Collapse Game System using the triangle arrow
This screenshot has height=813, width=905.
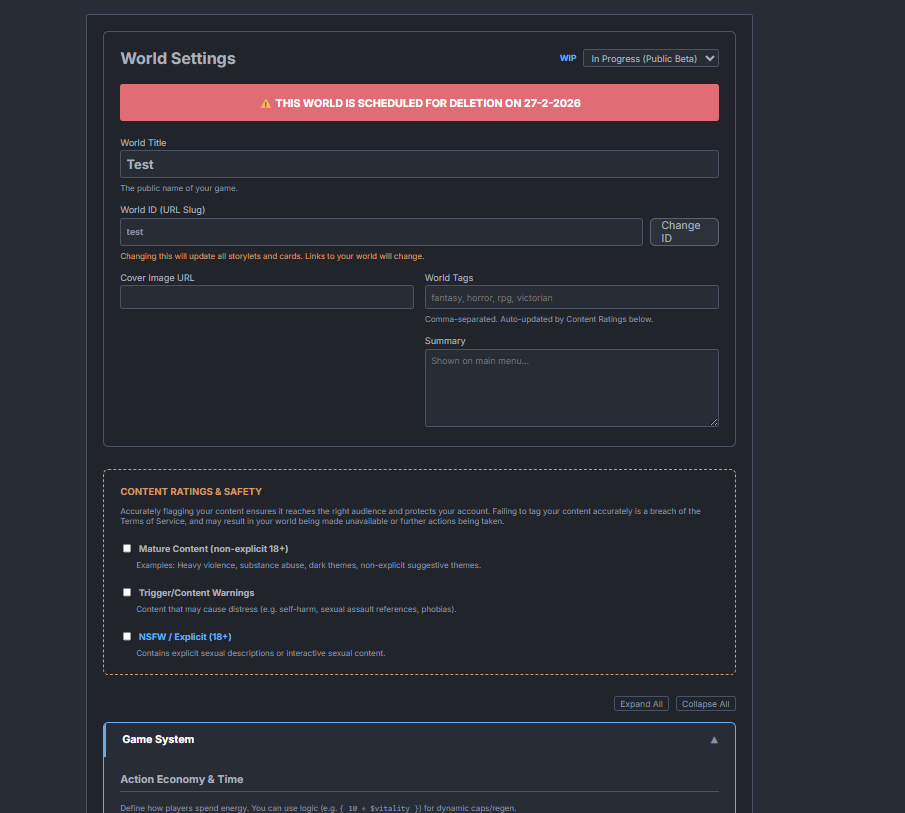click(x=714, y=740)
